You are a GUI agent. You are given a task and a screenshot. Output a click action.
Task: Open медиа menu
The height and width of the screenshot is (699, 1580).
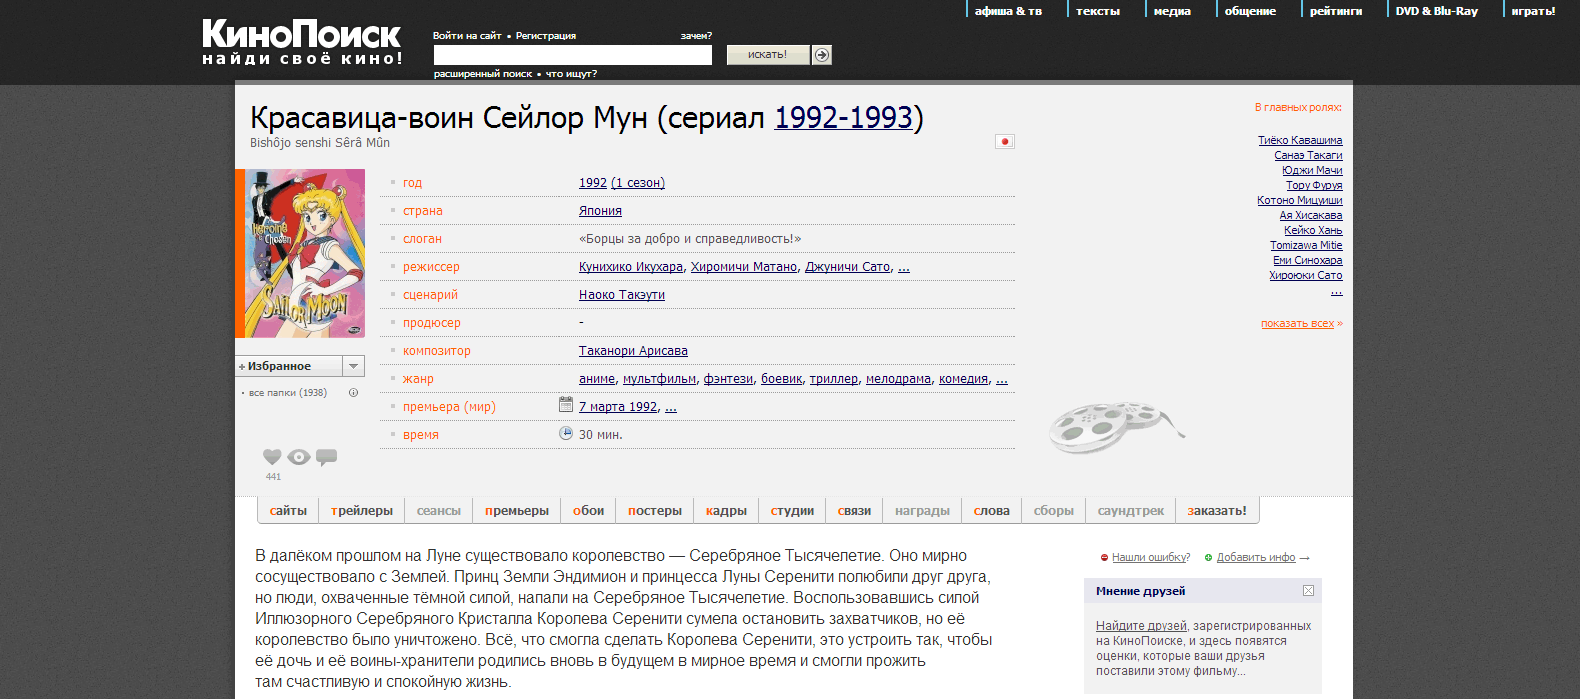(x=1172, y=11)
